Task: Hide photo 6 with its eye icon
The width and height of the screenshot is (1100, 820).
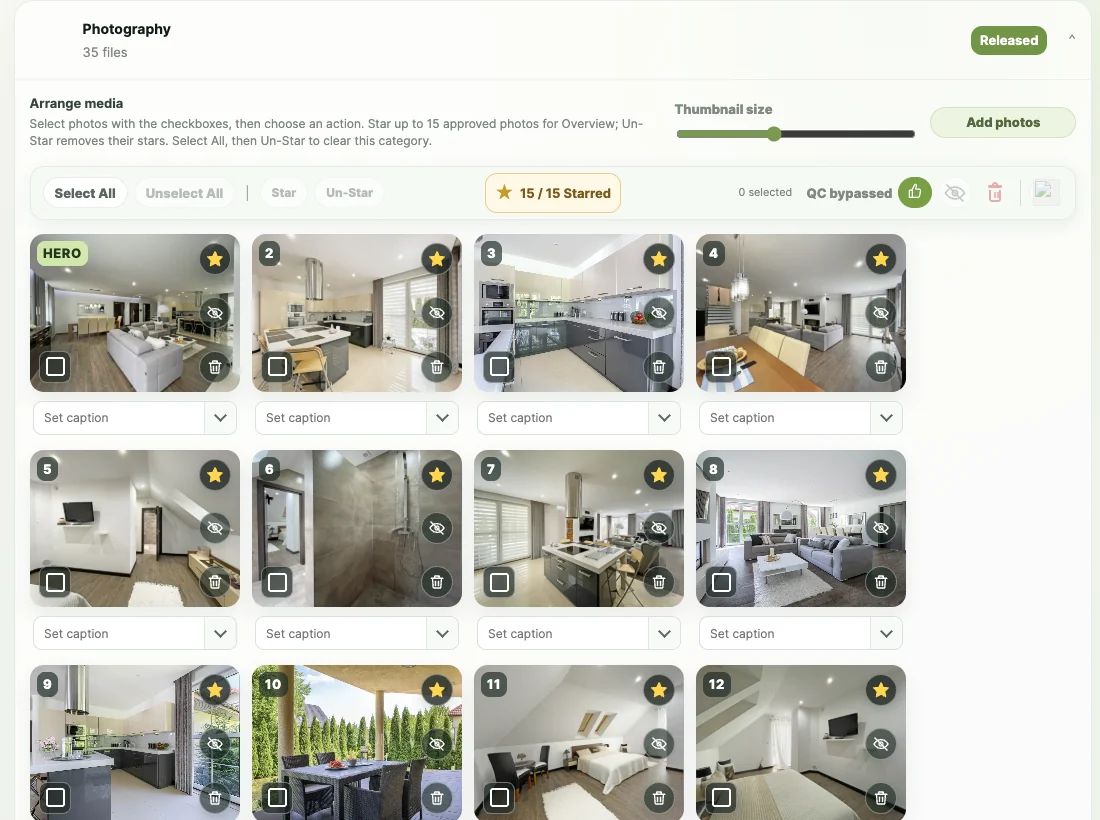Action: click(437, 528)
